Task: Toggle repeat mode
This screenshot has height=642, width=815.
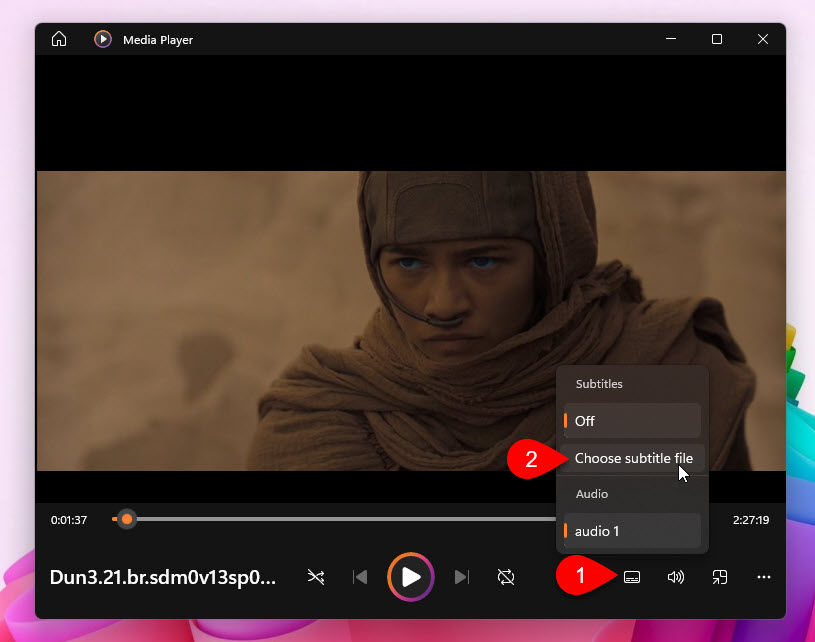Action: [x=506, y=577]
